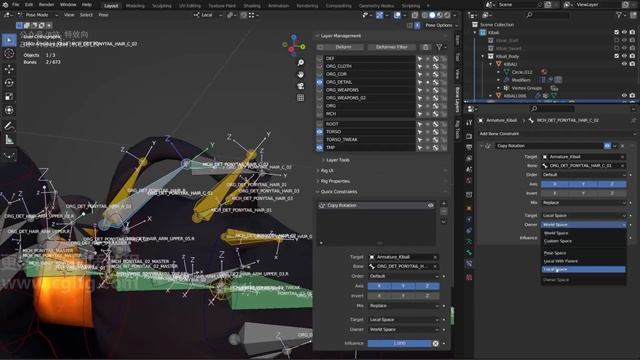This screenshot has width=640, height=360.
Task: Click the trash icon in Layer Management
Action: [426, 47]
